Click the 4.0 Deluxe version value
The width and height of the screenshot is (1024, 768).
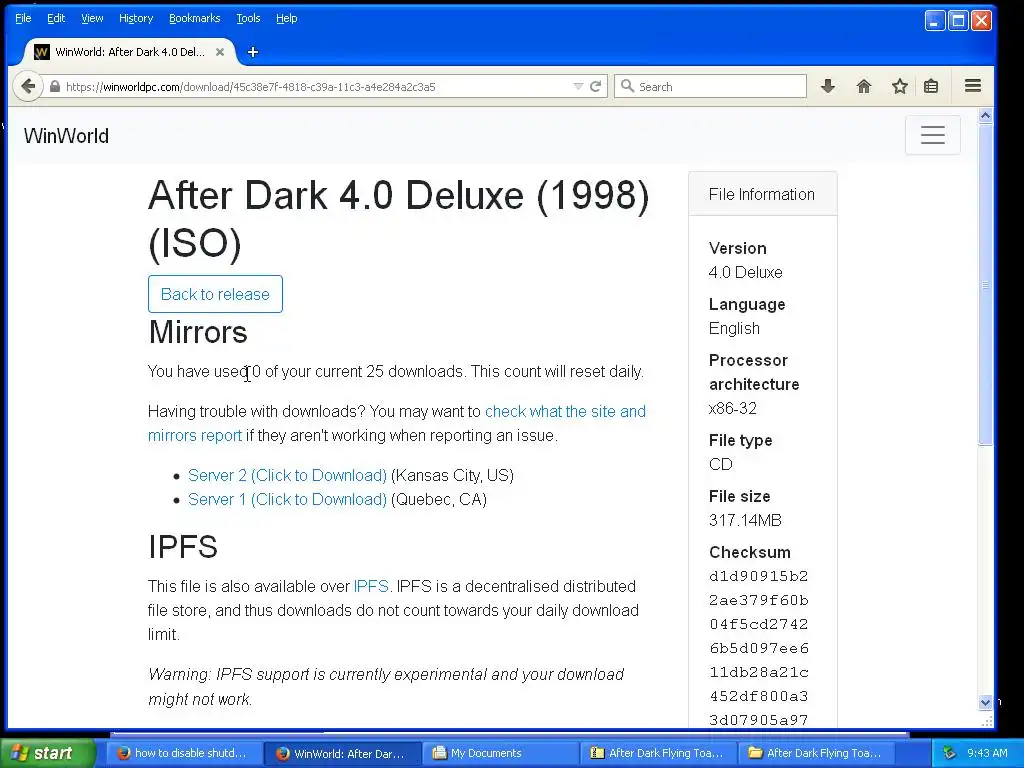[x=745, y=272]
